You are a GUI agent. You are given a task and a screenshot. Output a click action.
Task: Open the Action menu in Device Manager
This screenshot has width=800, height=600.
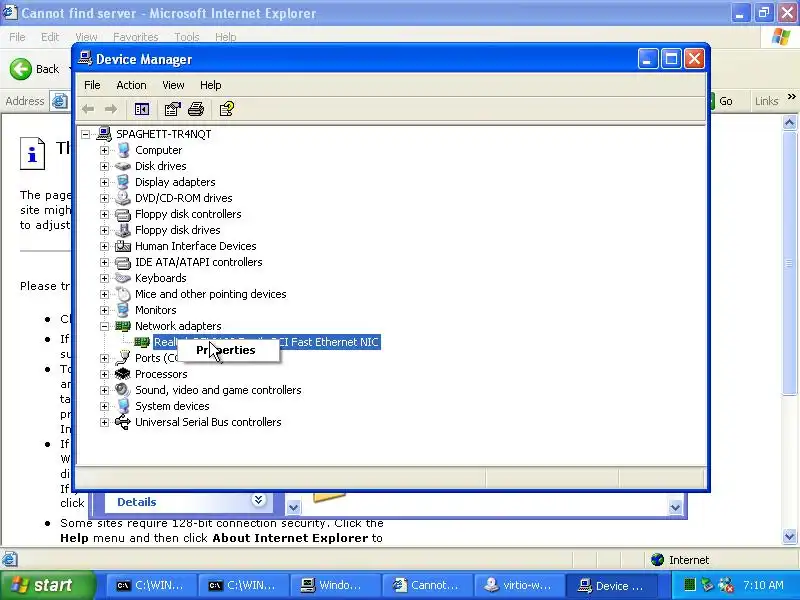tap(131, 85)
